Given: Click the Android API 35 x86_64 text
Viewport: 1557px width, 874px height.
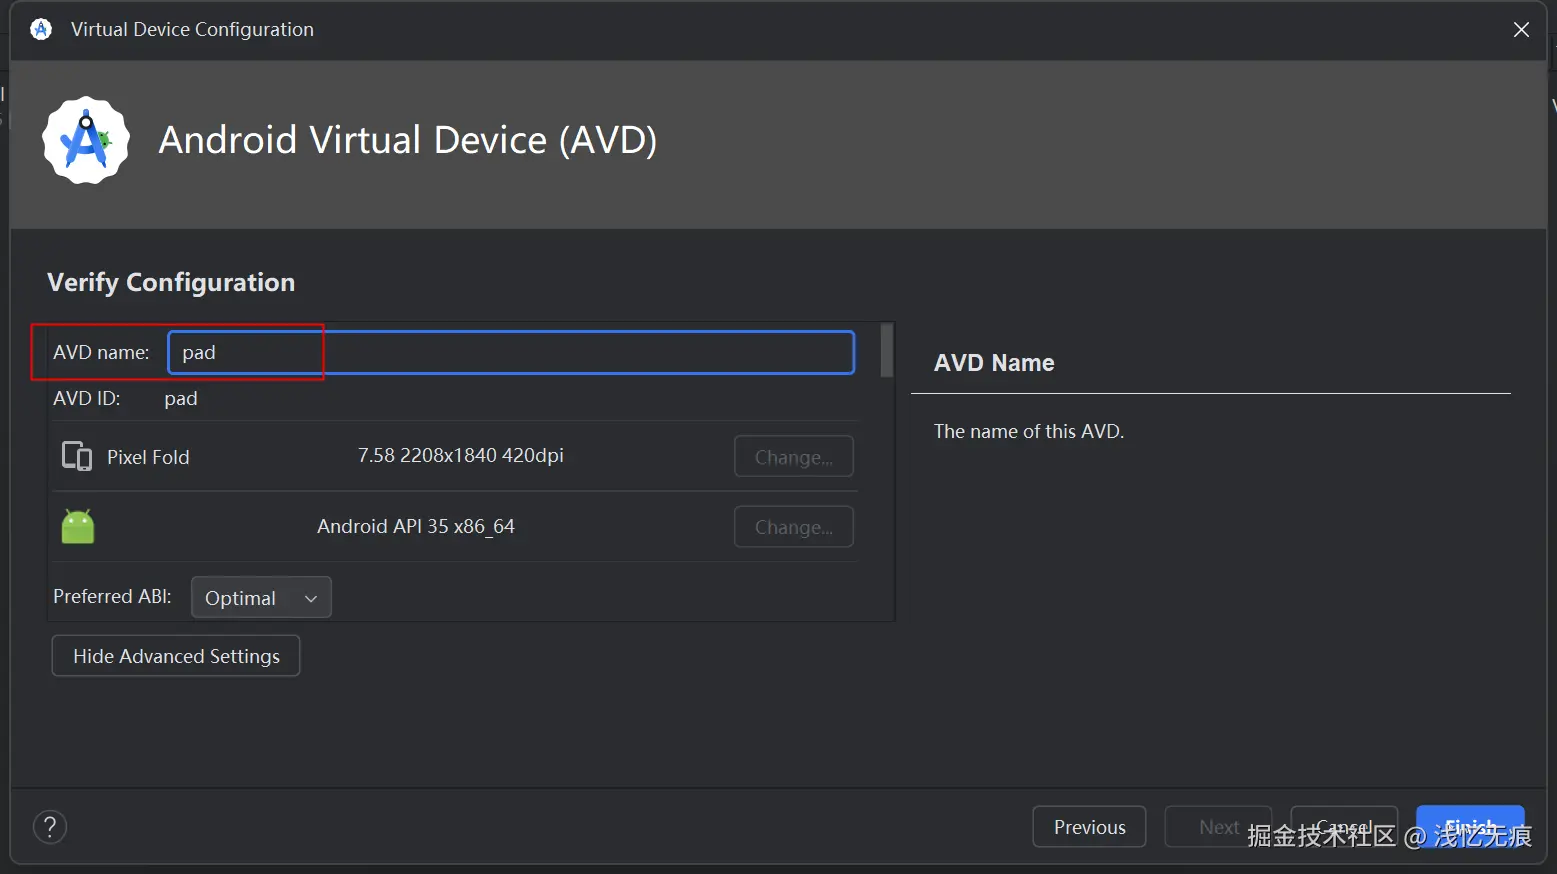Looking at the screenshot, I should coord(416,526).
